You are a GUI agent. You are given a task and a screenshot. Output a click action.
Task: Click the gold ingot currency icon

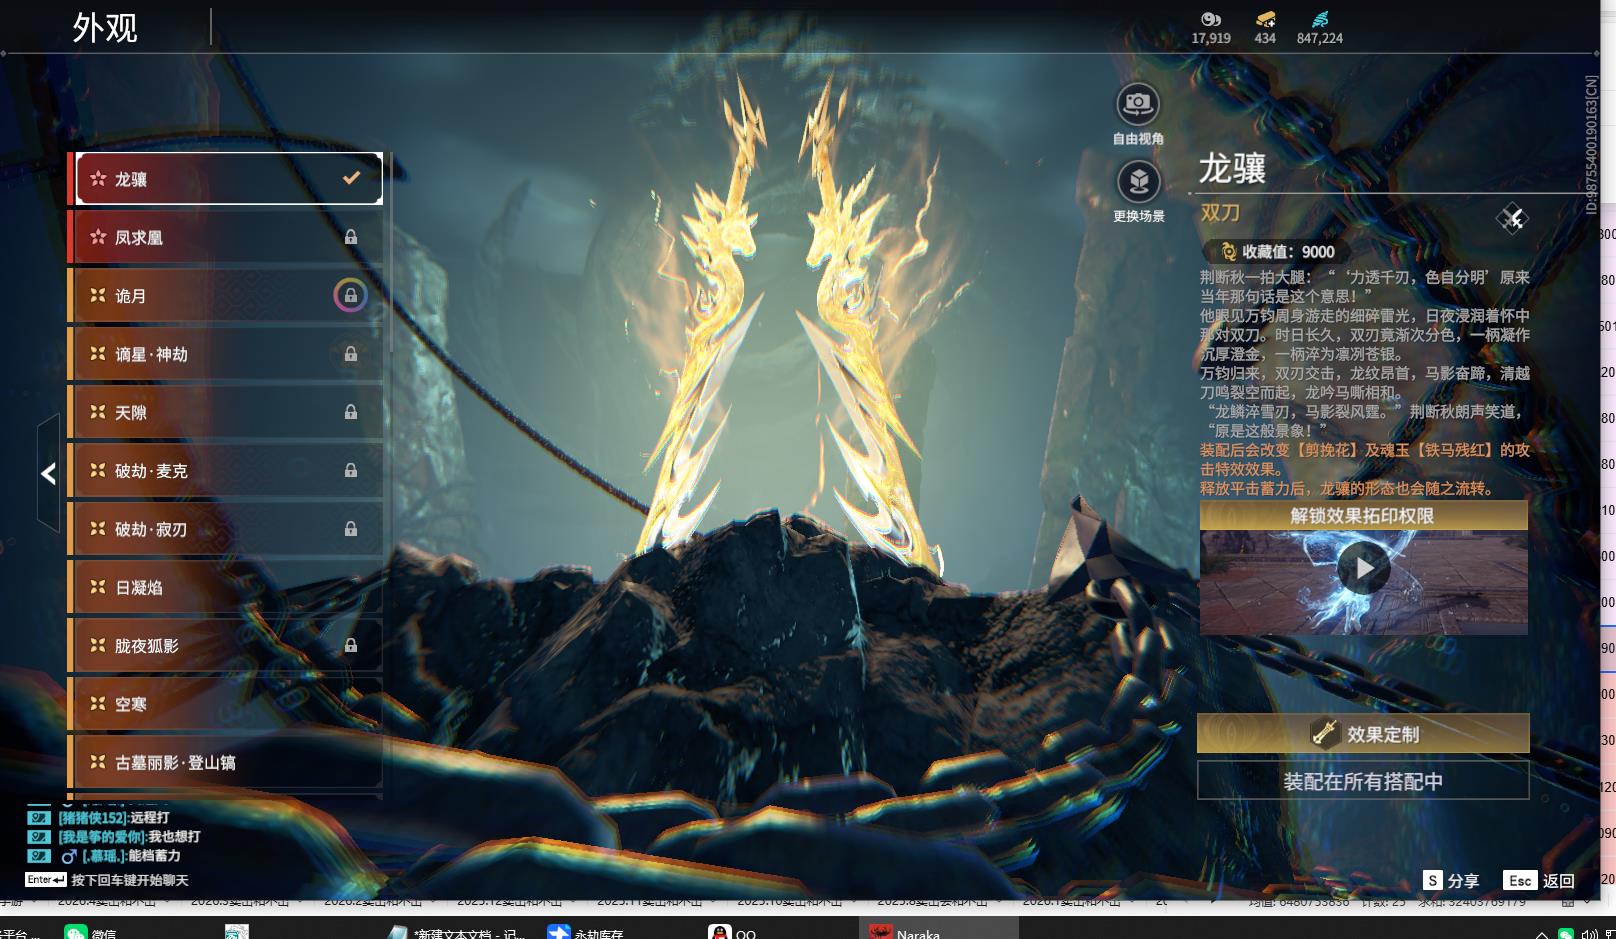point(1265,19)
